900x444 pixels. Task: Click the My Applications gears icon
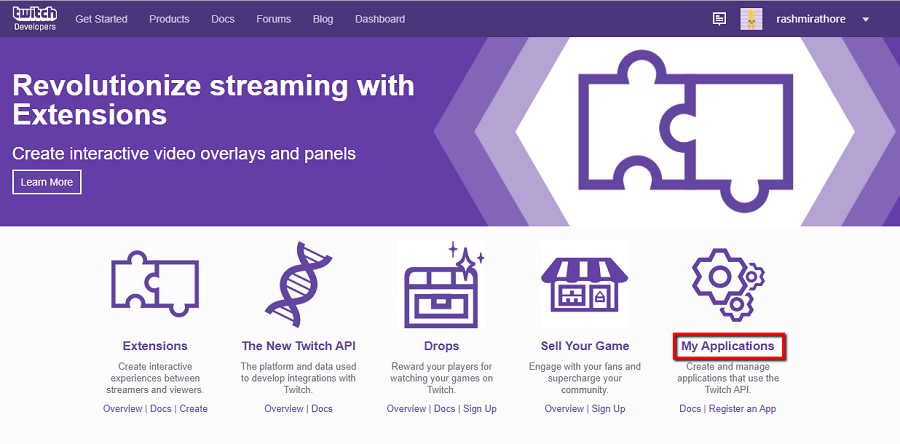point(728,285)
